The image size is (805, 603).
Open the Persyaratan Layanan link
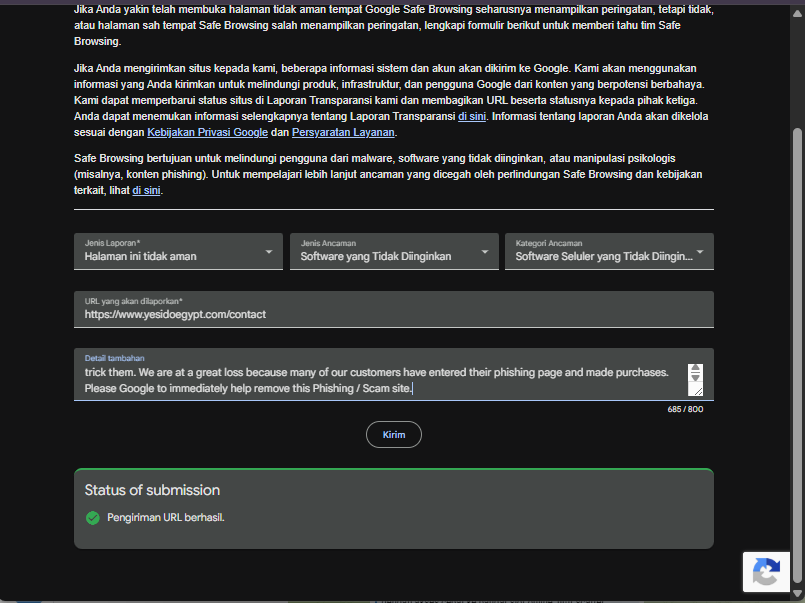(343, 132)
